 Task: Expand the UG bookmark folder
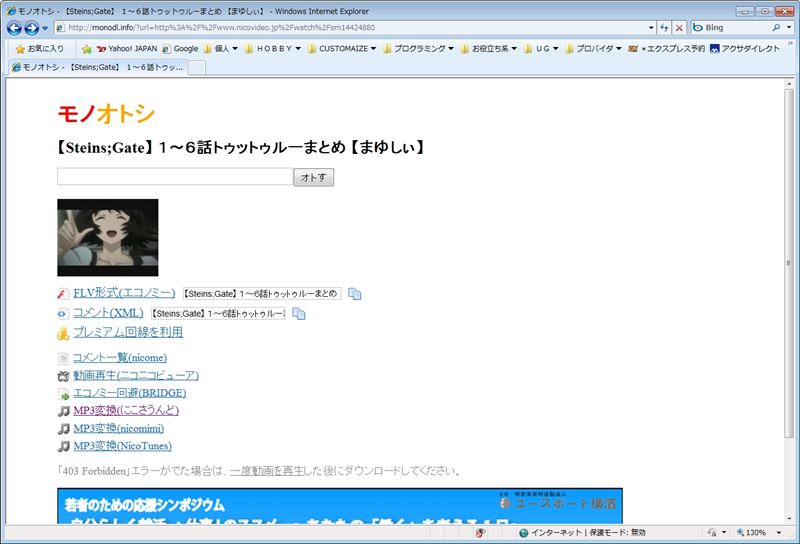coord(541,48)
